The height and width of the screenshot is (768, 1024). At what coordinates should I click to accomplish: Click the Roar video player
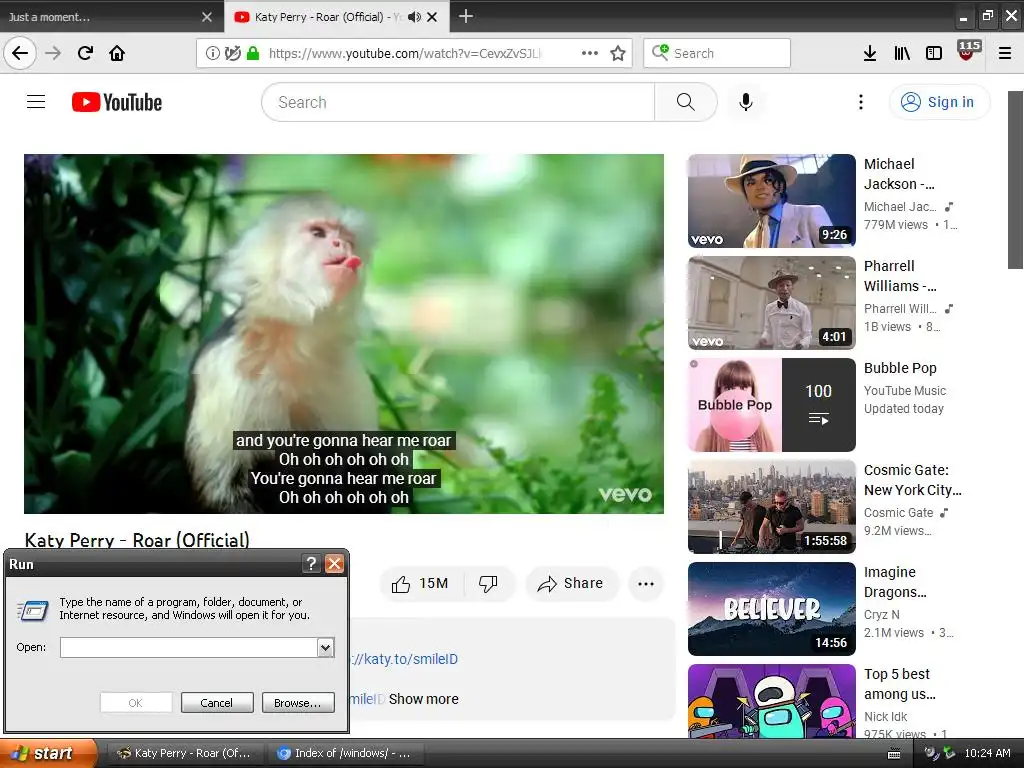pyautogui.click(x=344, y=334)
